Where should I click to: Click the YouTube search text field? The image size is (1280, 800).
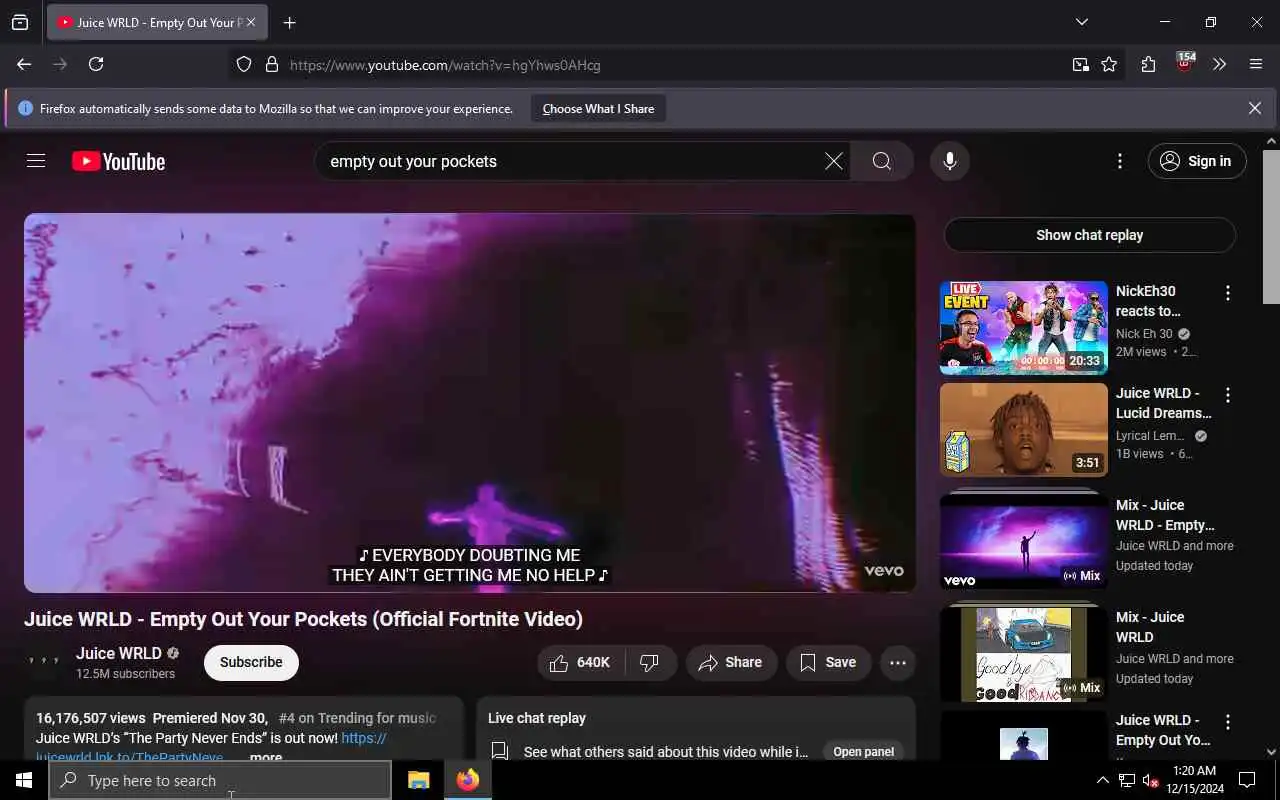[570, 161]
